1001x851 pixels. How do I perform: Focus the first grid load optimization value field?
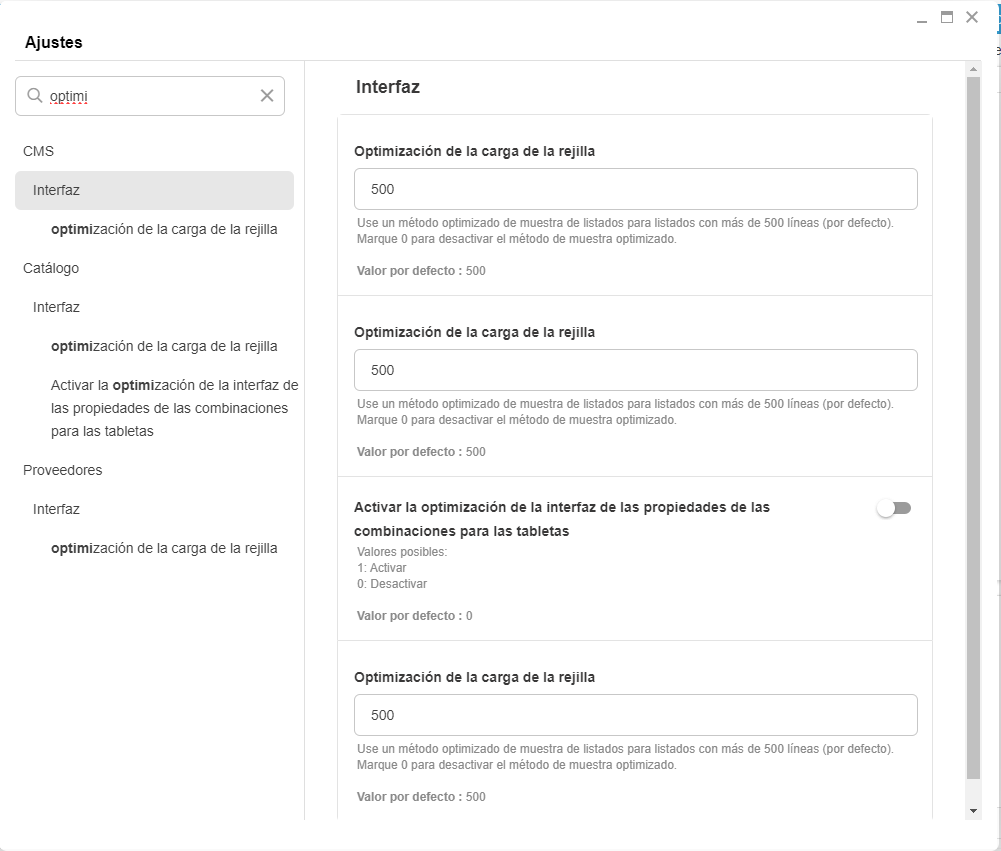pos(635,189)
